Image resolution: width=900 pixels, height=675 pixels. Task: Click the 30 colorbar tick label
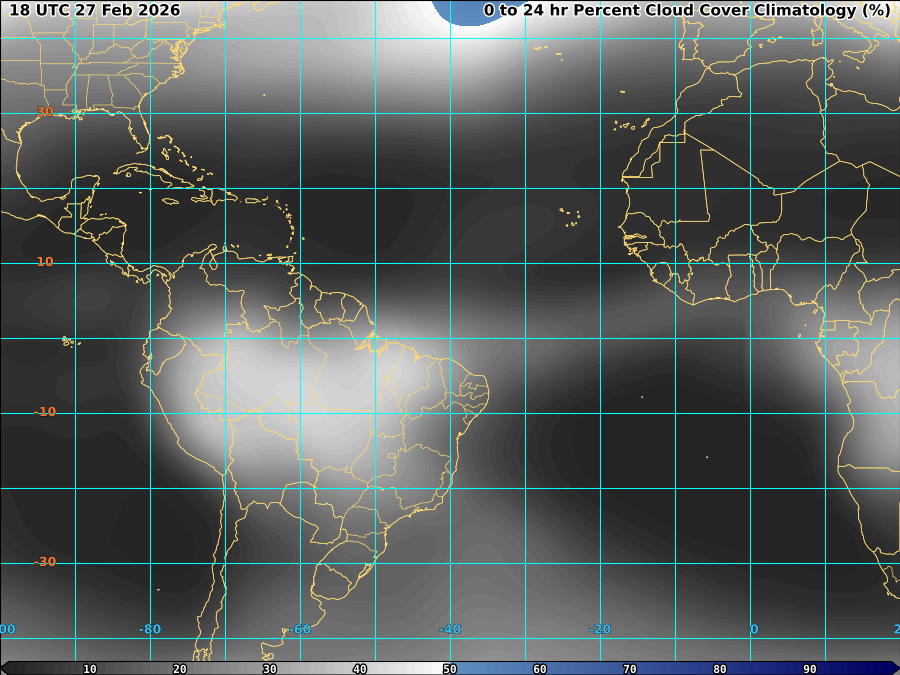coord(270,669)
